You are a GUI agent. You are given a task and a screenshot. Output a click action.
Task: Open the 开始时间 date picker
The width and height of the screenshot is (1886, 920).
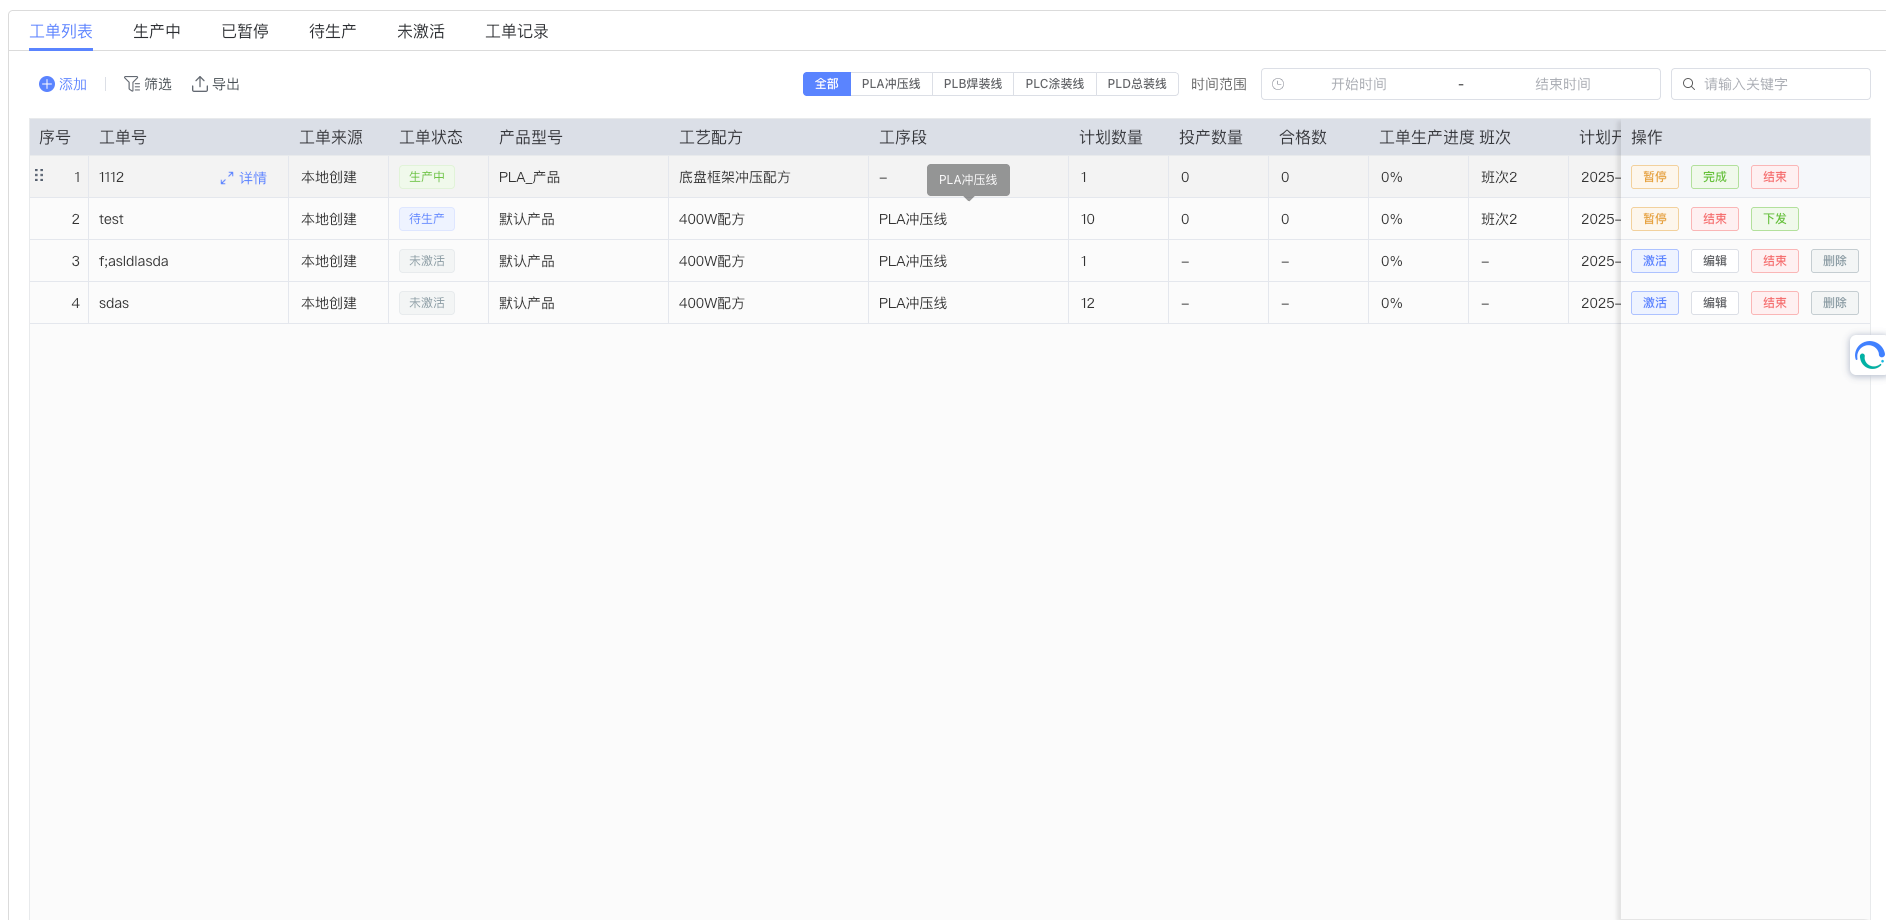(x=1360, y=84)
